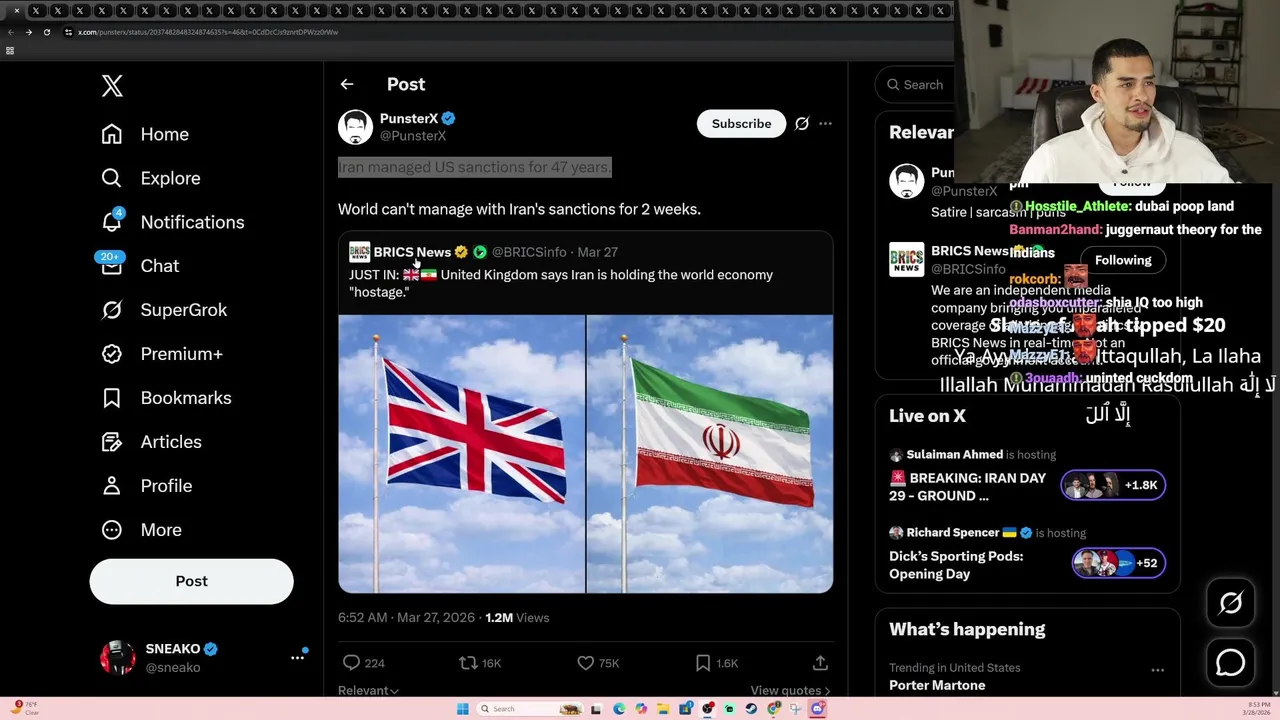
Task: Click the Iran flag image
Action: click(710, 454)
